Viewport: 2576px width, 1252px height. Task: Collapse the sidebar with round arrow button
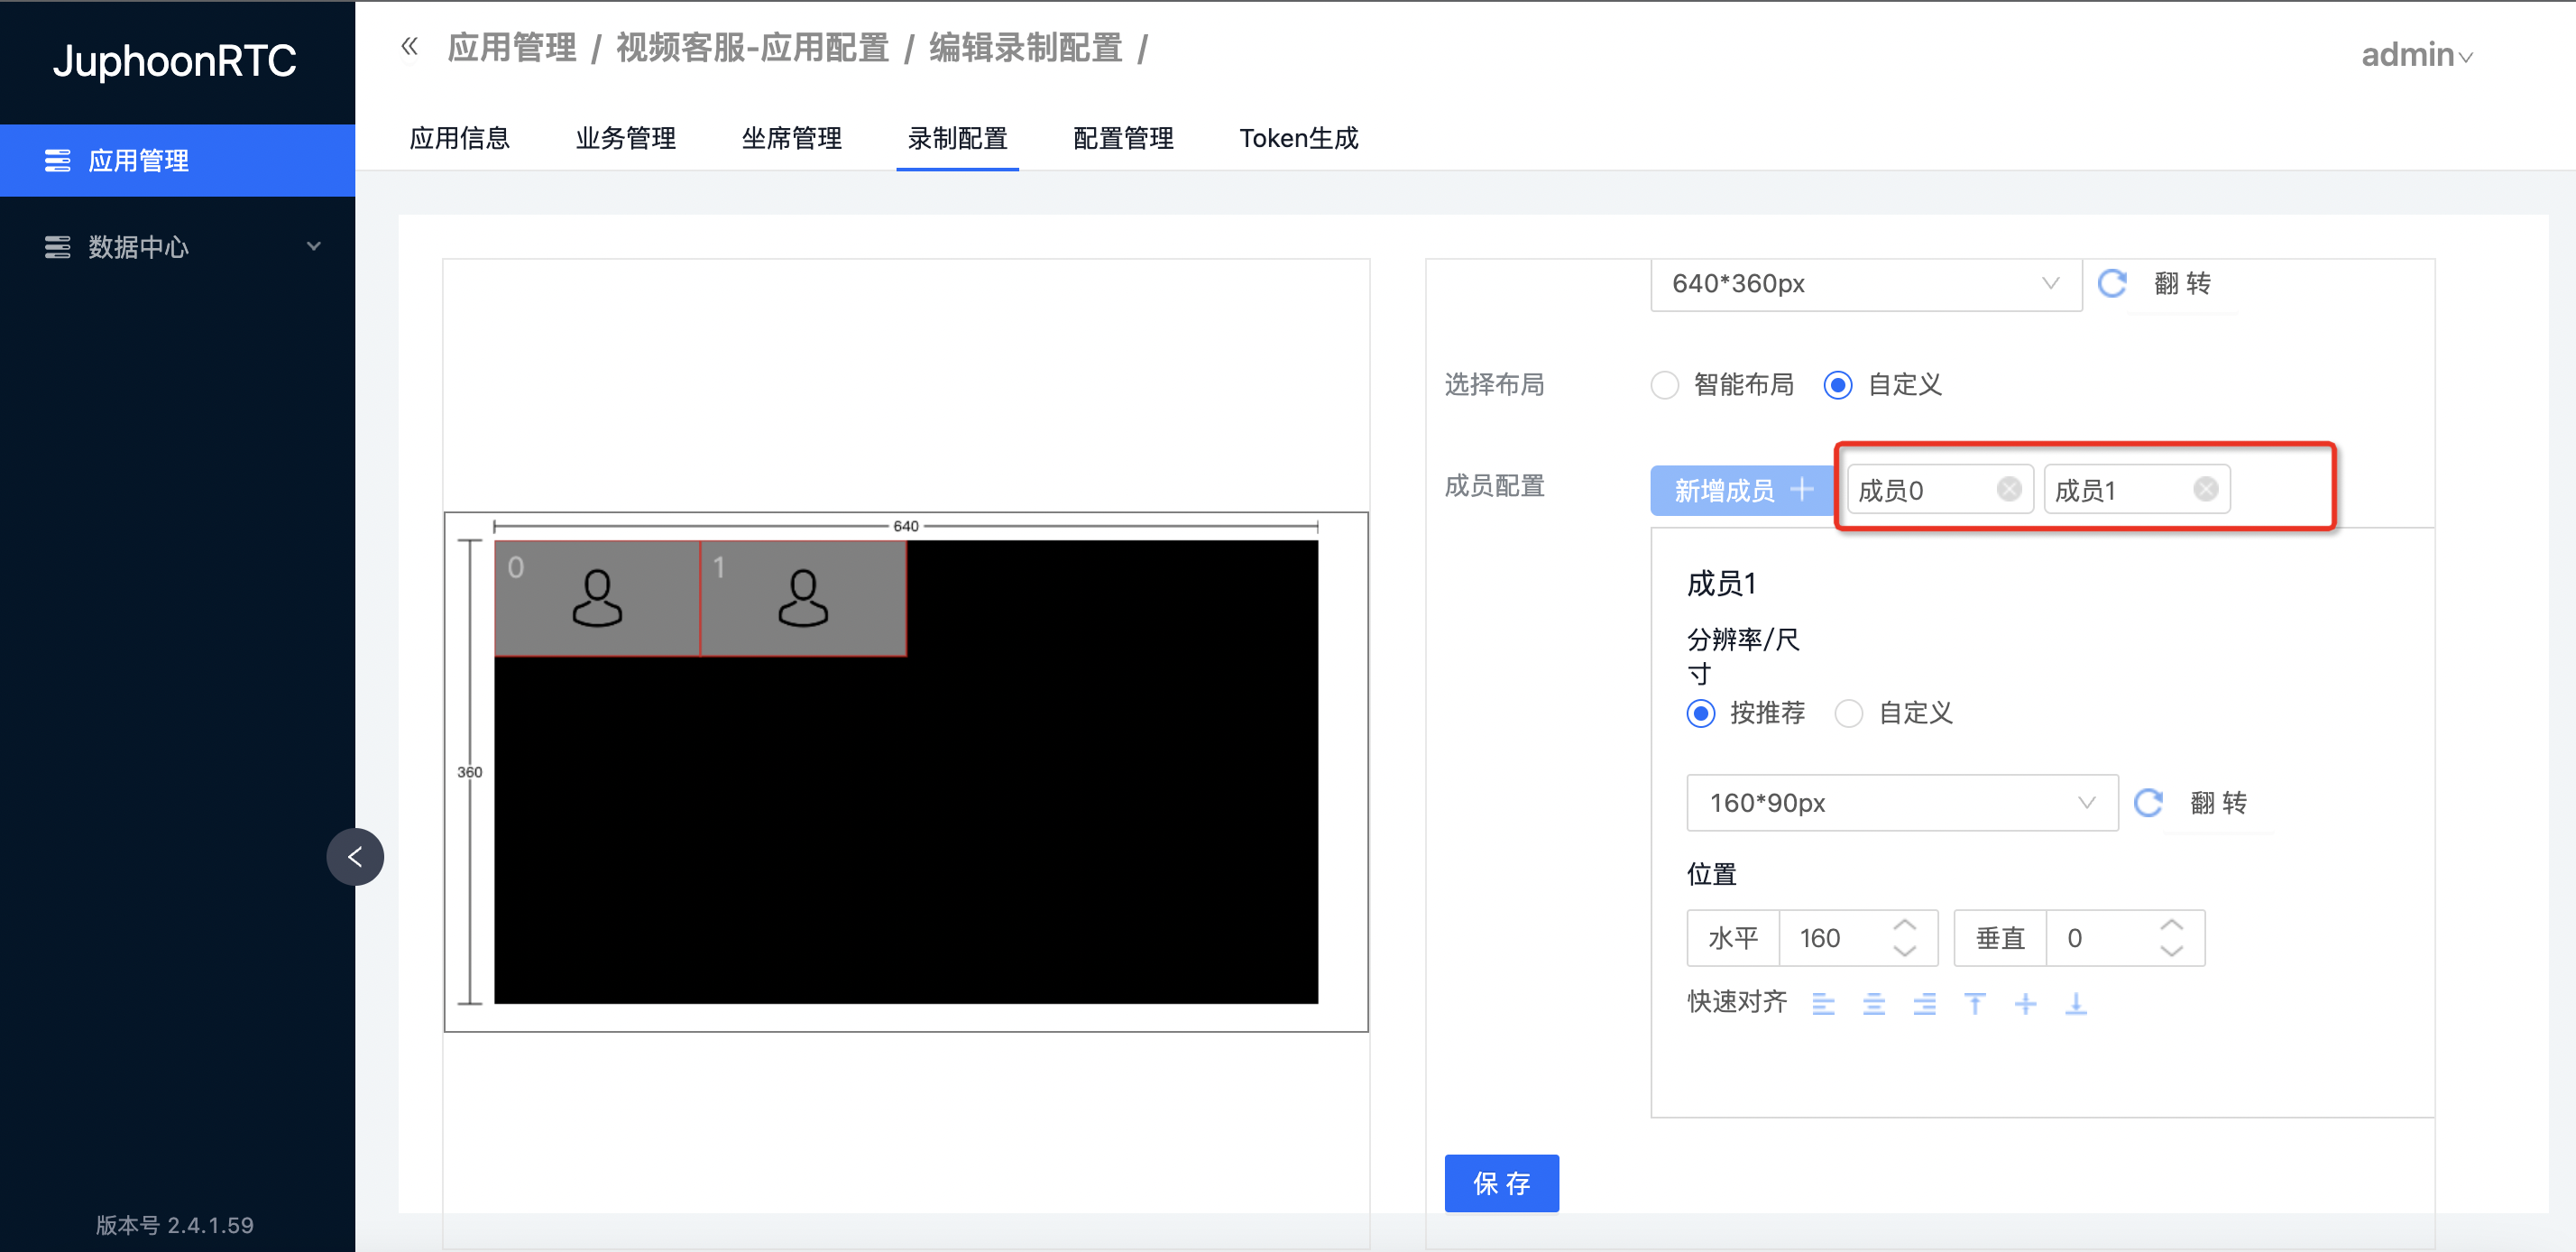[x=355, y=857]
